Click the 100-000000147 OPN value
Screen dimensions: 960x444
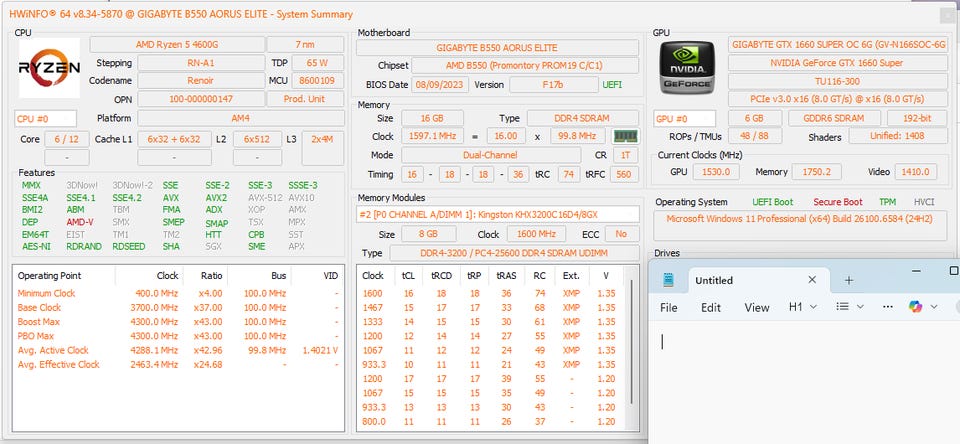tap(201, 99)
